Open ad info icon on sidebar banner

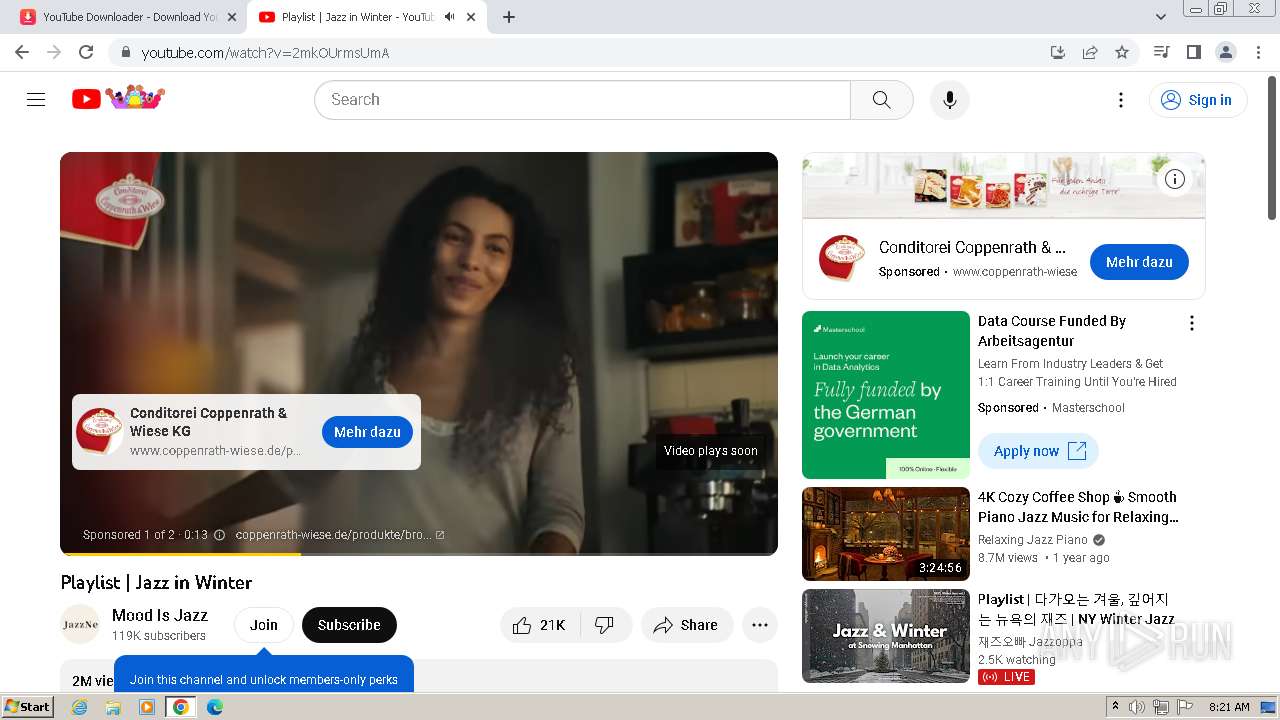pos(1175,179)
